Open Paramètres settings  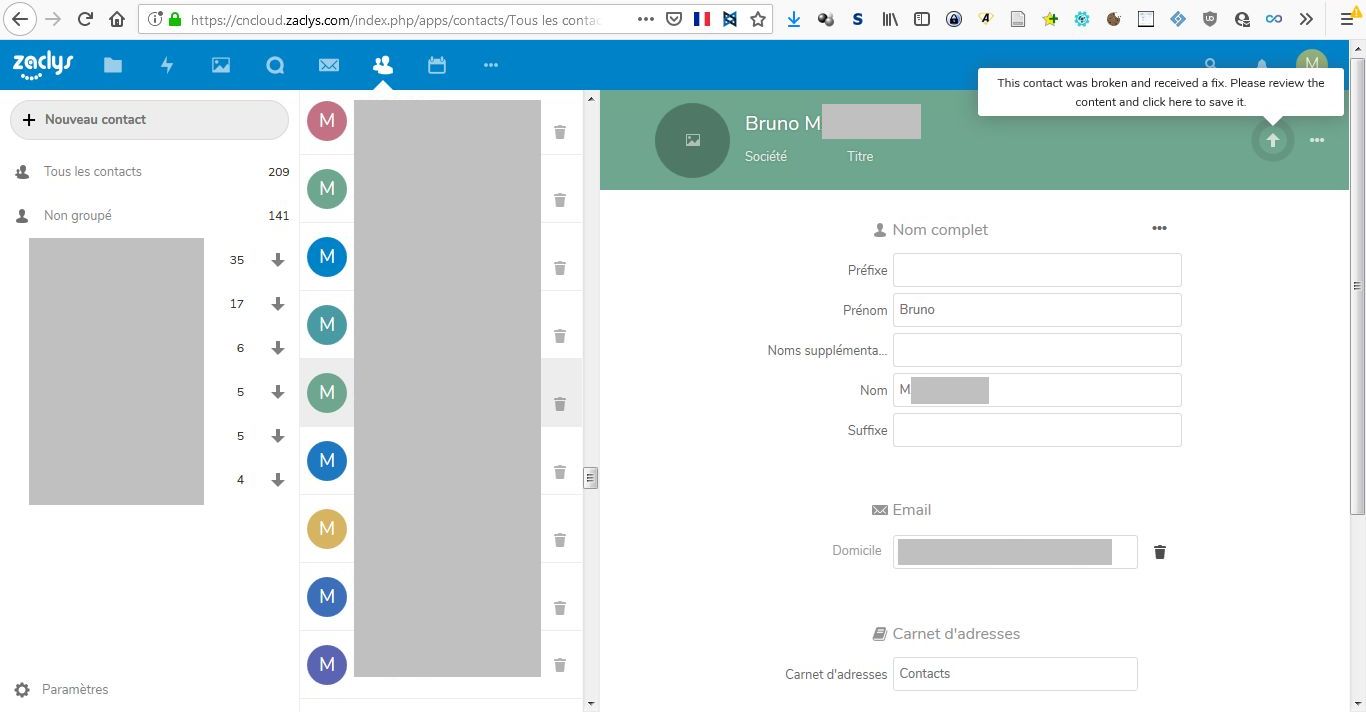coord(74,689)
